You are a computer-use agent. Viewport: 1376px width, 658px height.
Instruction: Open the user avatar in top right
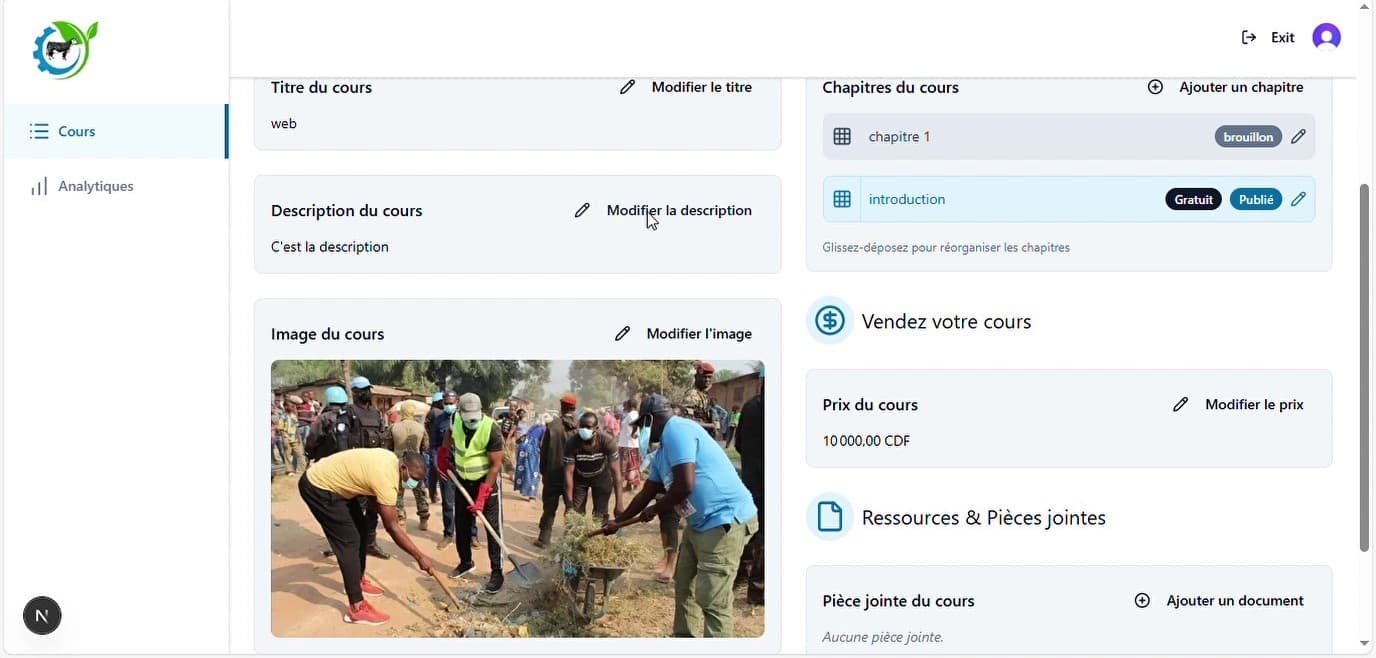click(x=1326, y=37)
